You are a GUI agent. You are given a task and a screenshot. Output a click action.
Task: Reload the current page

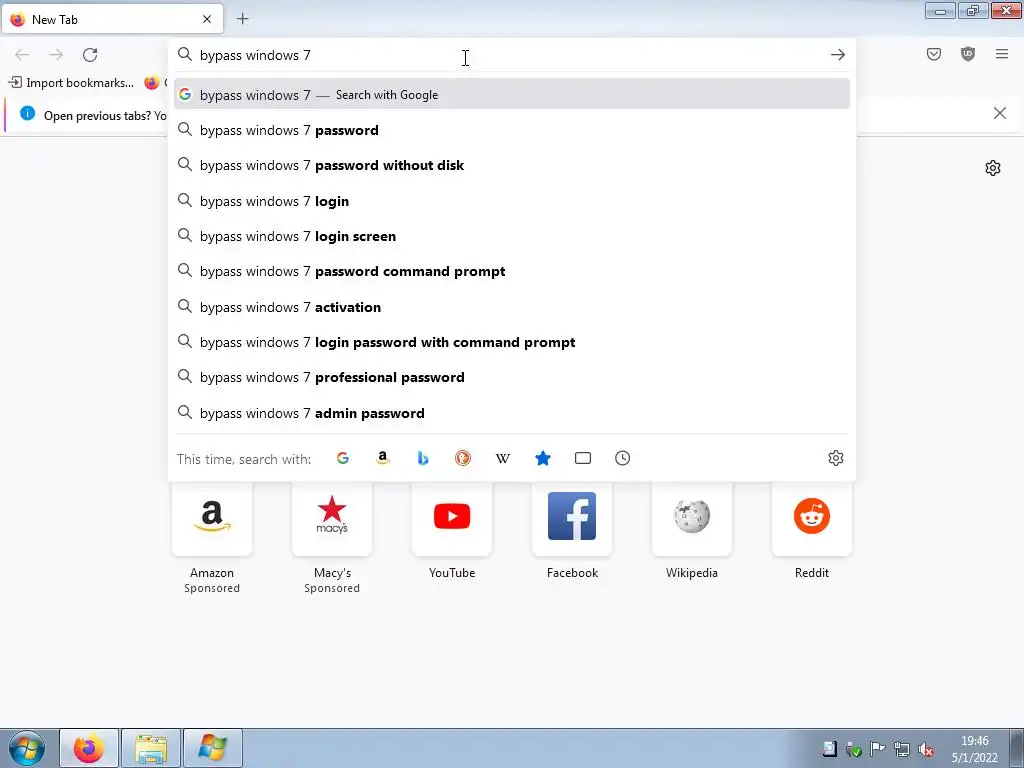point(90,55)
